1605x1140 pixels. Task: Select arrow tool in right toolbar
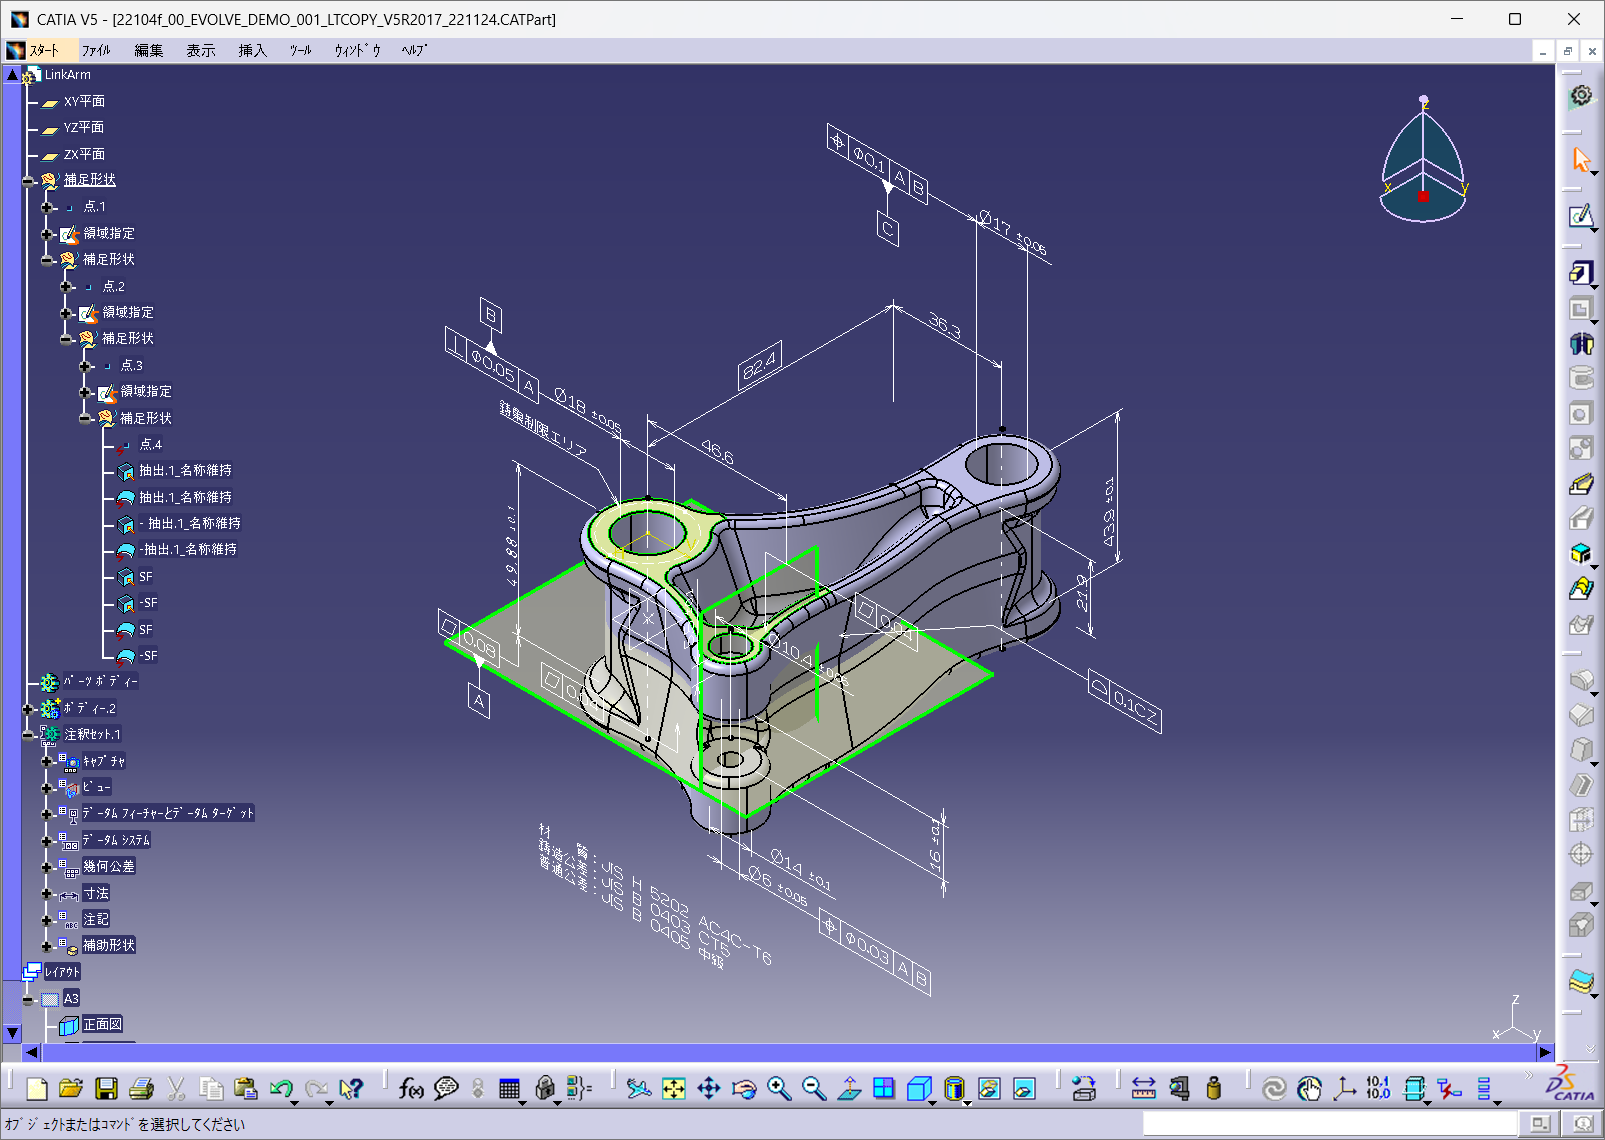pos(1581,159)
